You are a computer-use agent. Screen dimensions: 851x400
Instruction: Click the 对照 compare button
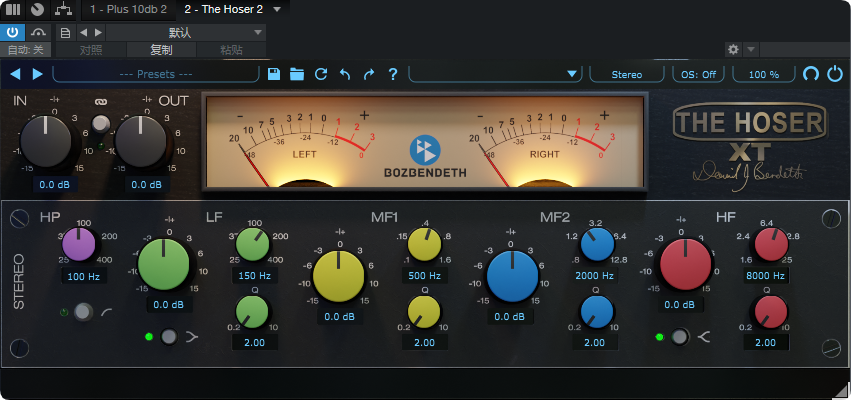point(91,50)
